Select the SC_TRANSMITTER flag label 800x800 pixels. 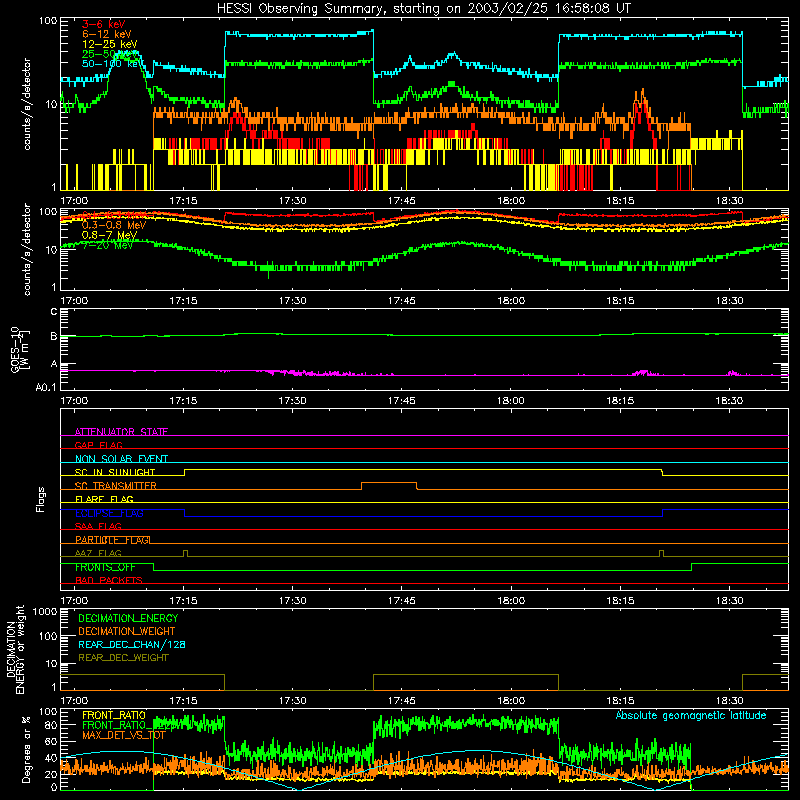tap(115, 485)
